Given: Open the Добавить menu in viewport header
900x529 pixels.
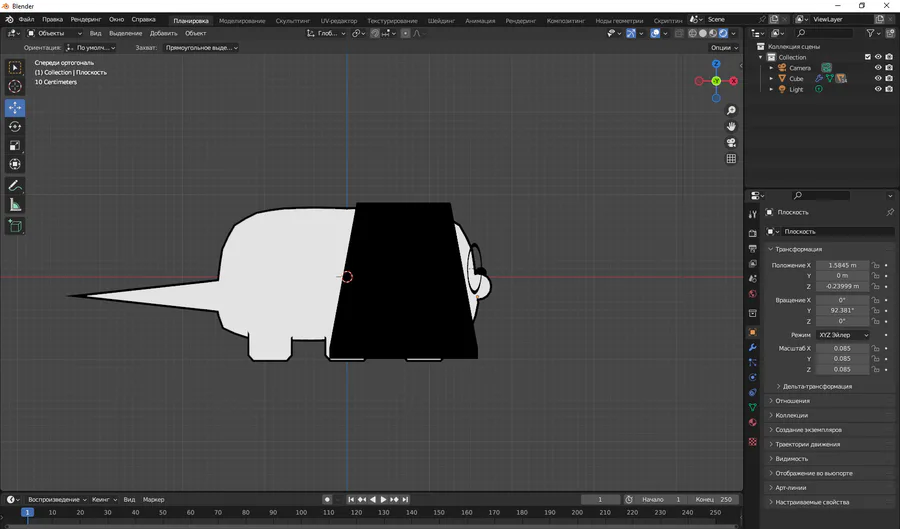Looking at the screenshot, I should point(164,33).
